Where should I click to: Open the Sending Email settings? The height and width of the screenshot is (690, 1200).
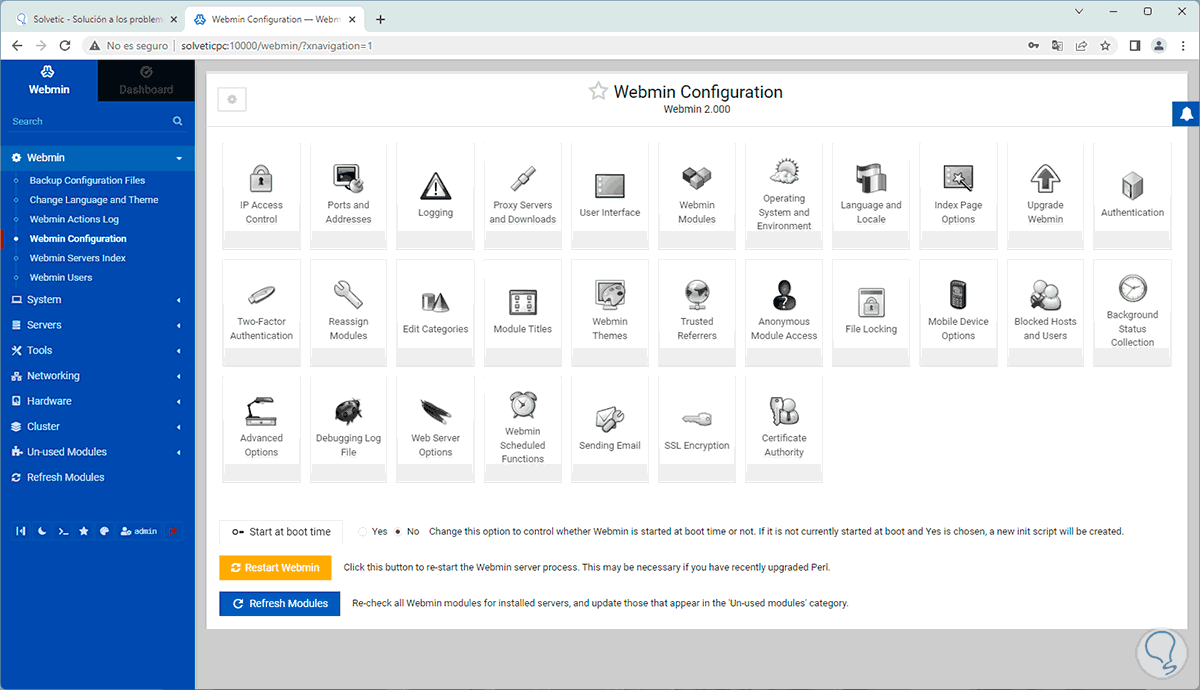(610, 430)
